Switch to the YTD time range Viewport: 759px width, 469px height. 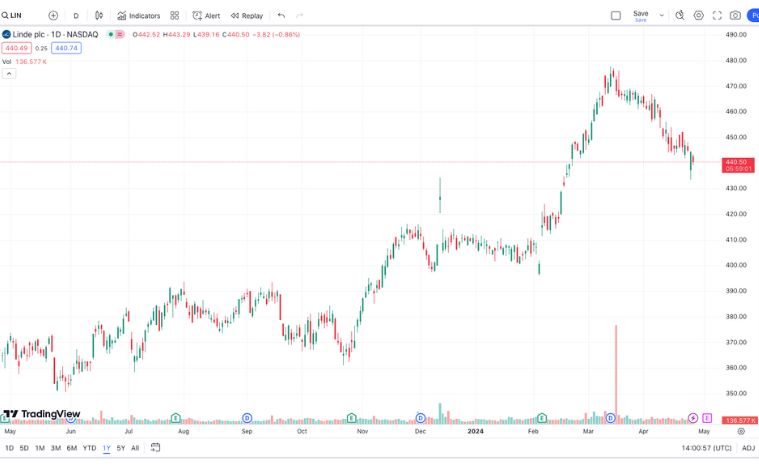pos(89,448)
